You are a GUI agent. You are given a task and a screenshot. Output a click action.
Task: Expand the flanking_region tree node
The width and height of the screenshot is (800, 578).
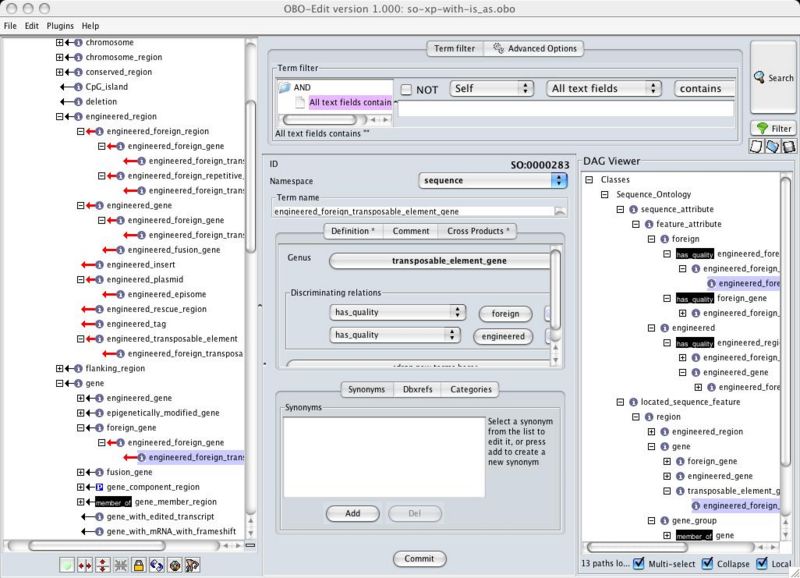(x=59, y=368)
